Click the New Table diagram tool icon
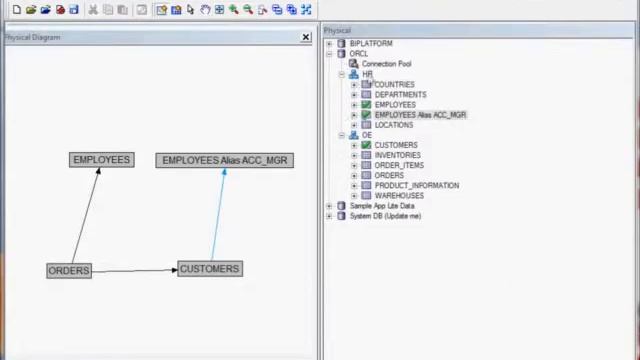The width and height of the screenshot is (640, 360). point(162,9)
